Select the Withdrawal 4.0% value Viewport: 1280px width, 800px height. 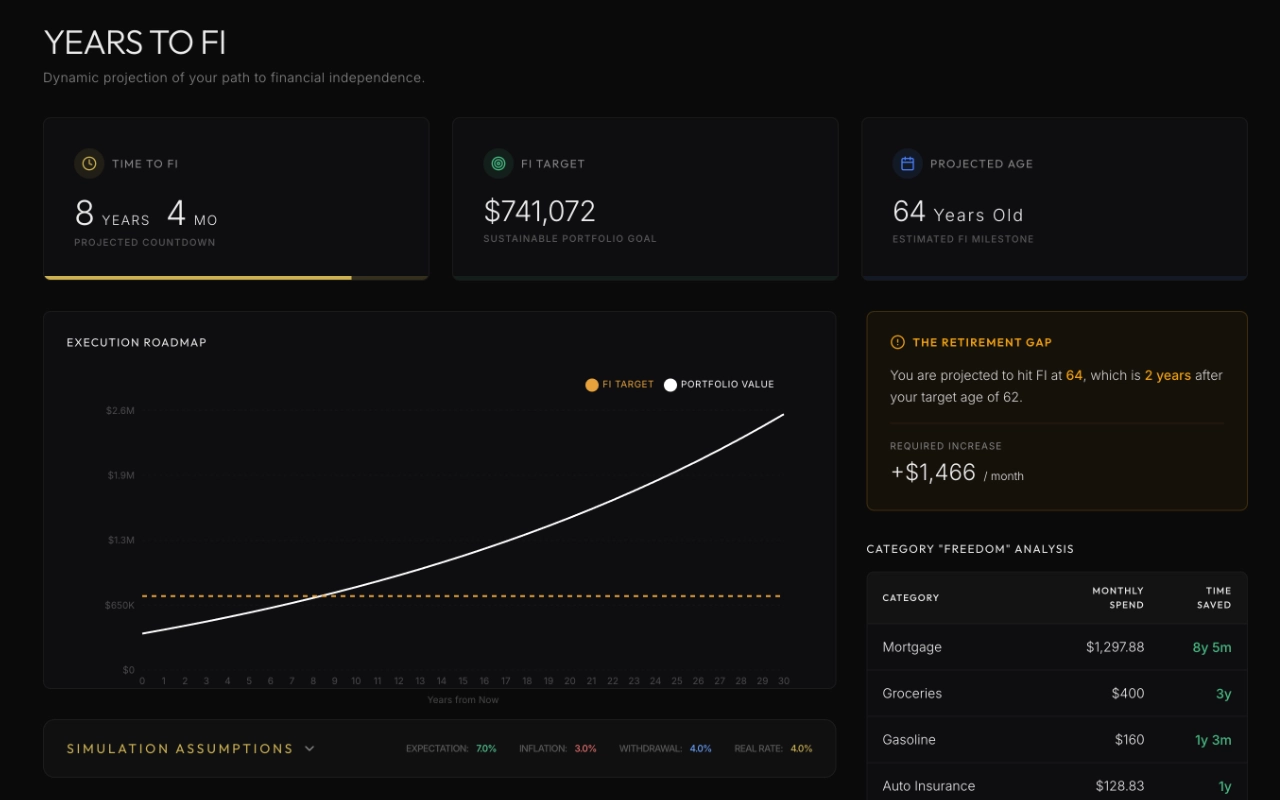coord(700,749)
